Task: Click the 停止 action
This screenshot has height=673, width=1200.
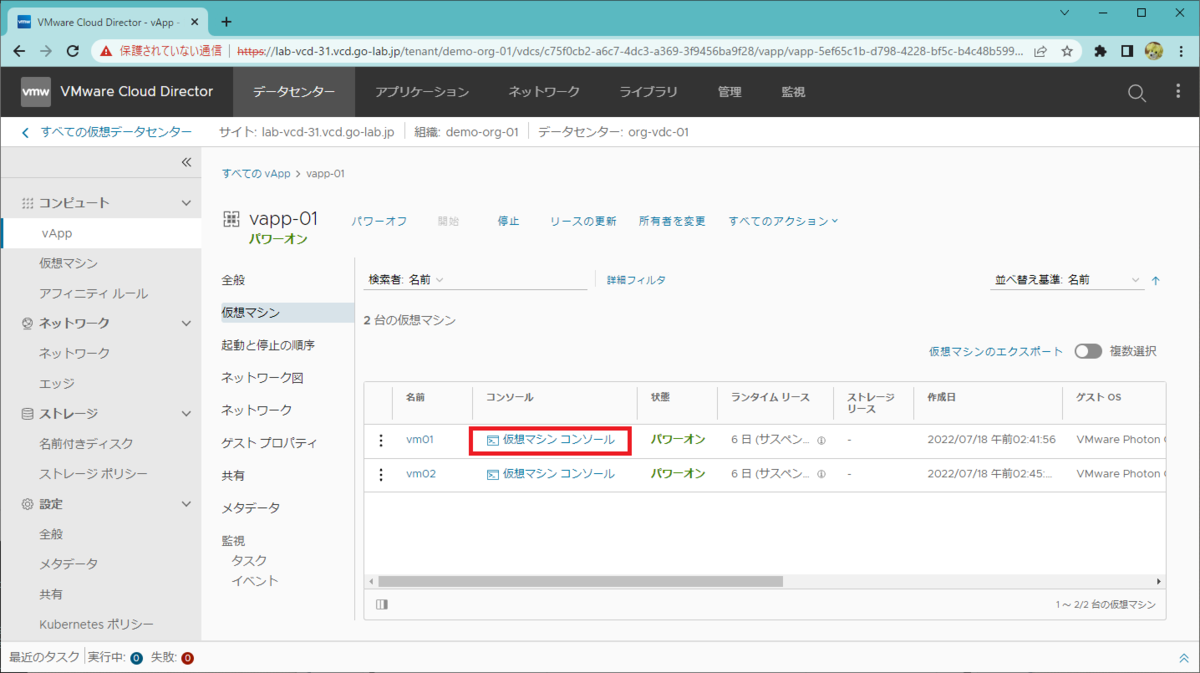Action: (x=508, y=221)
